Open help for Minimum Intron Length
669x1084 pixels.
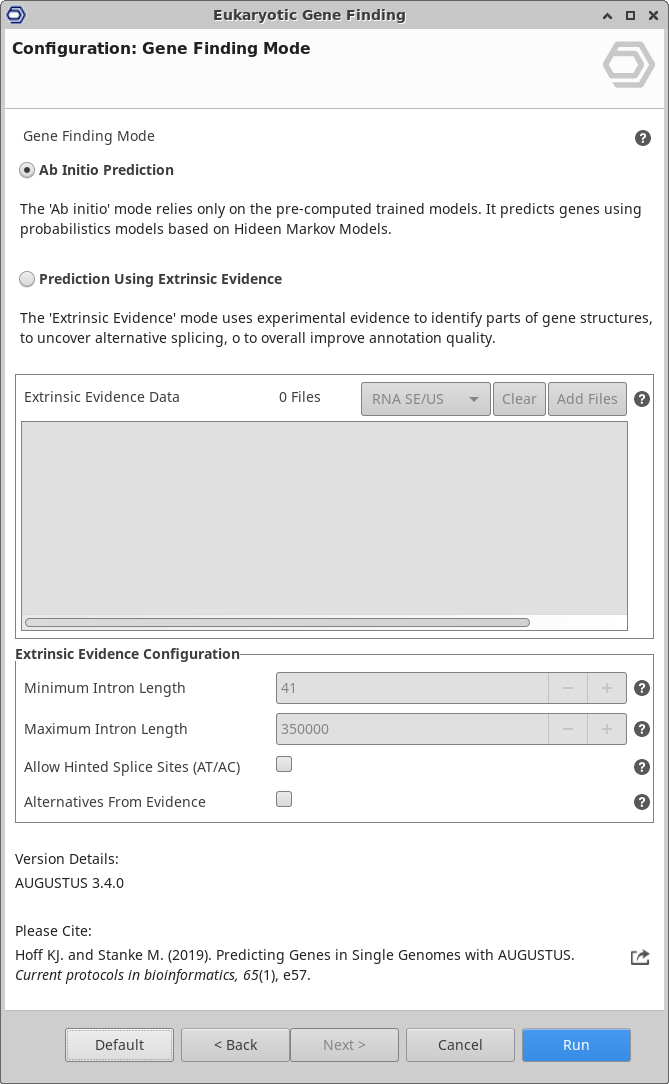point(642,688)
